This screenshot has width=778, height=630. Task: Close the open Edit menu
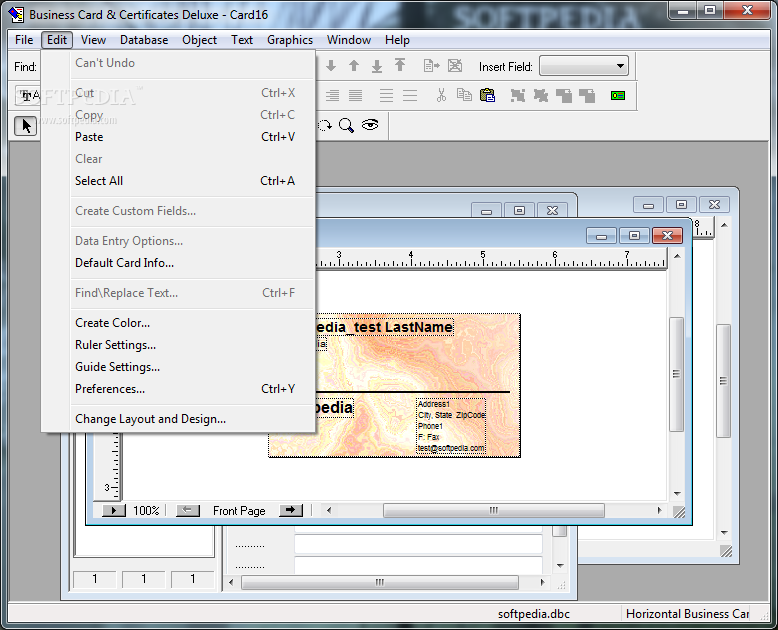pos(57,40)
